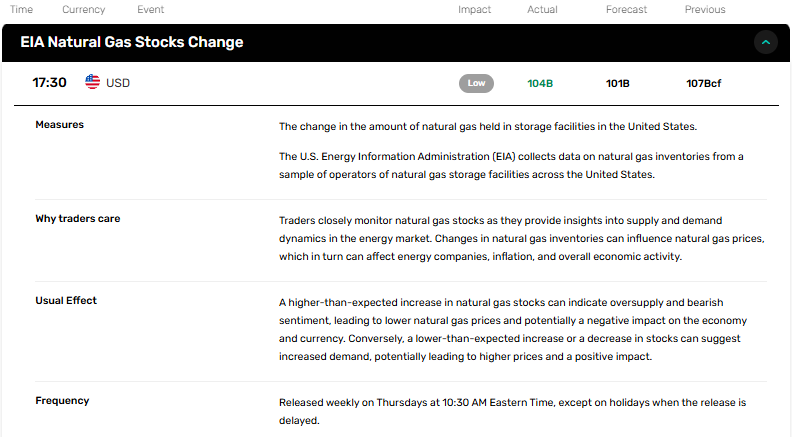Screen dimensions: 792x437
Task: Select the Frequency row label
Action: [62, 401]
